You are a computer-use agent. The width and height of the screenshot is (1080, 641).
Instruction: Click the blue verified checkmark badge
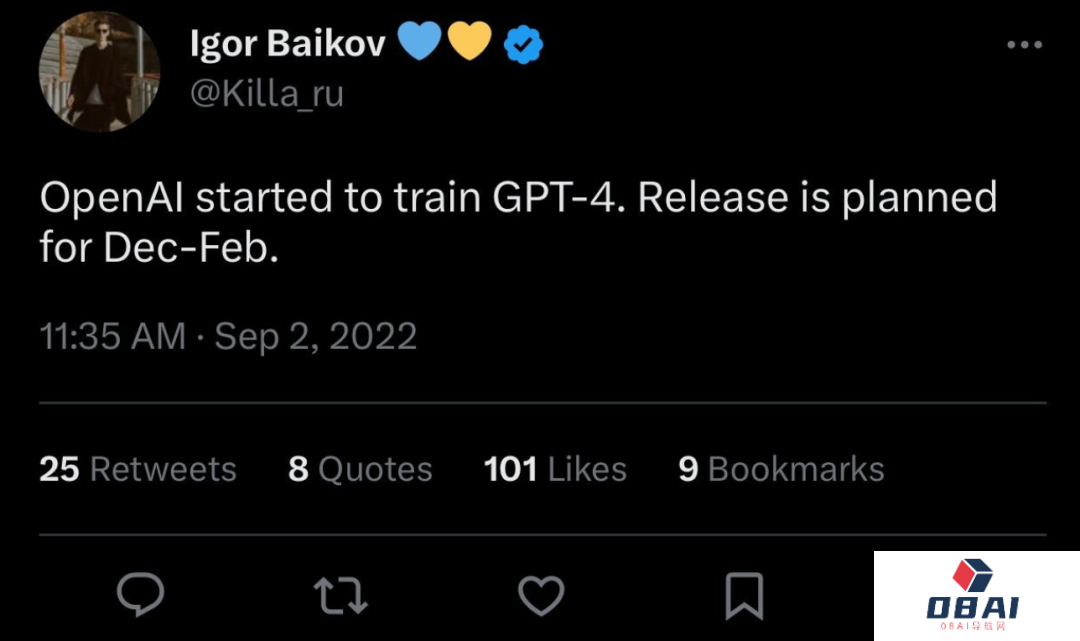coord(523,43)
